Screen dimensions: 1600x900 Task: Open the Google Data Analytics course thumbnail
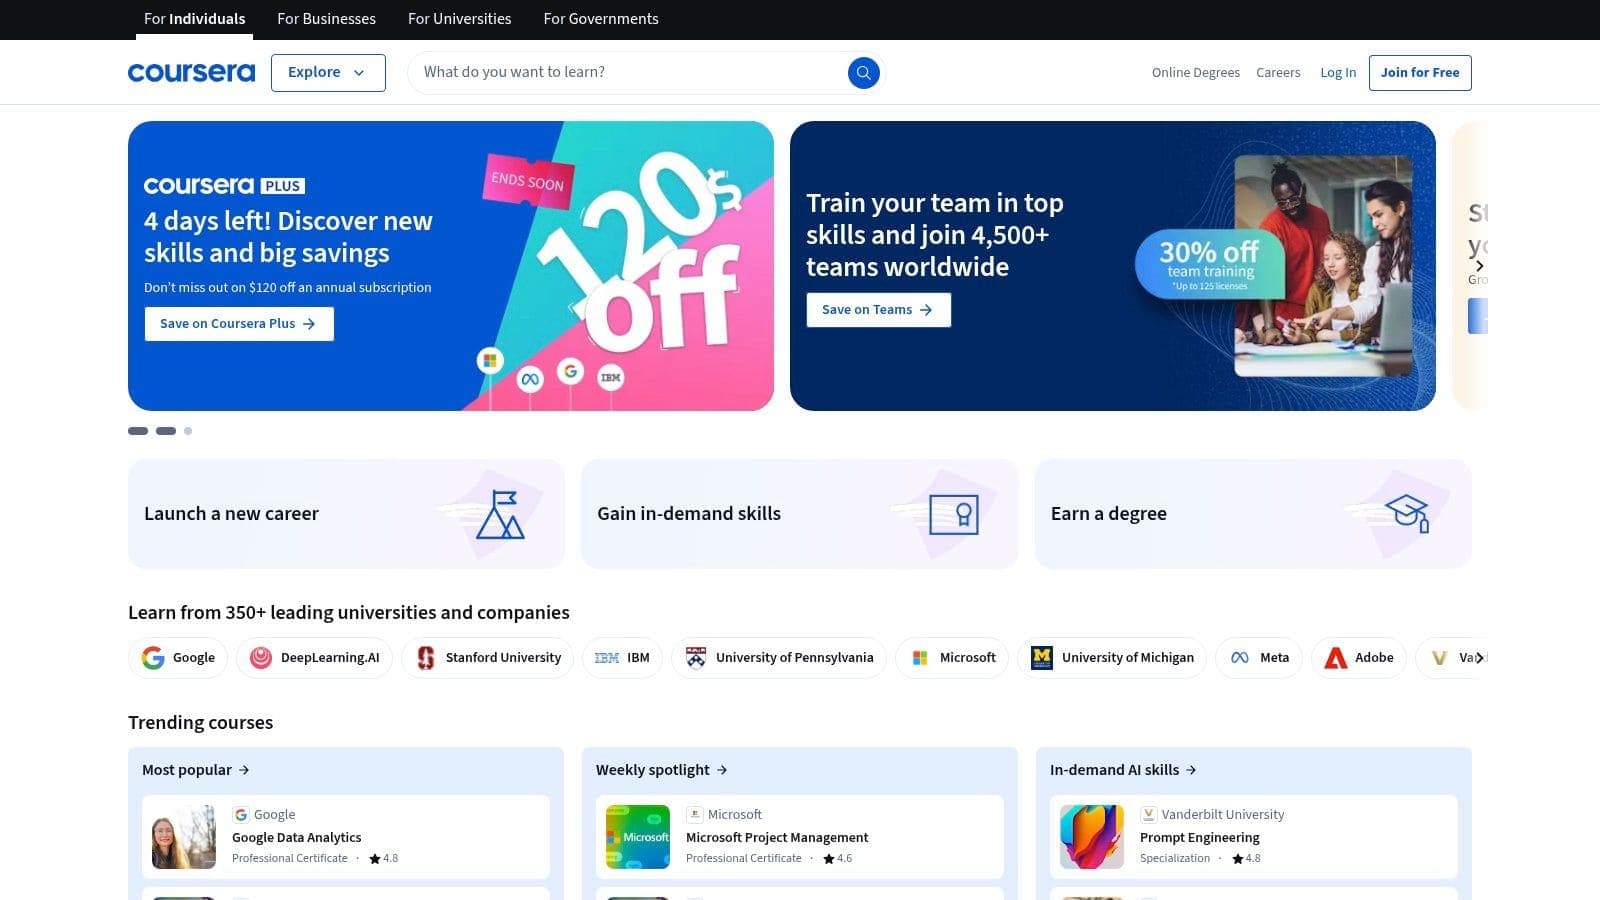(184, 837)
